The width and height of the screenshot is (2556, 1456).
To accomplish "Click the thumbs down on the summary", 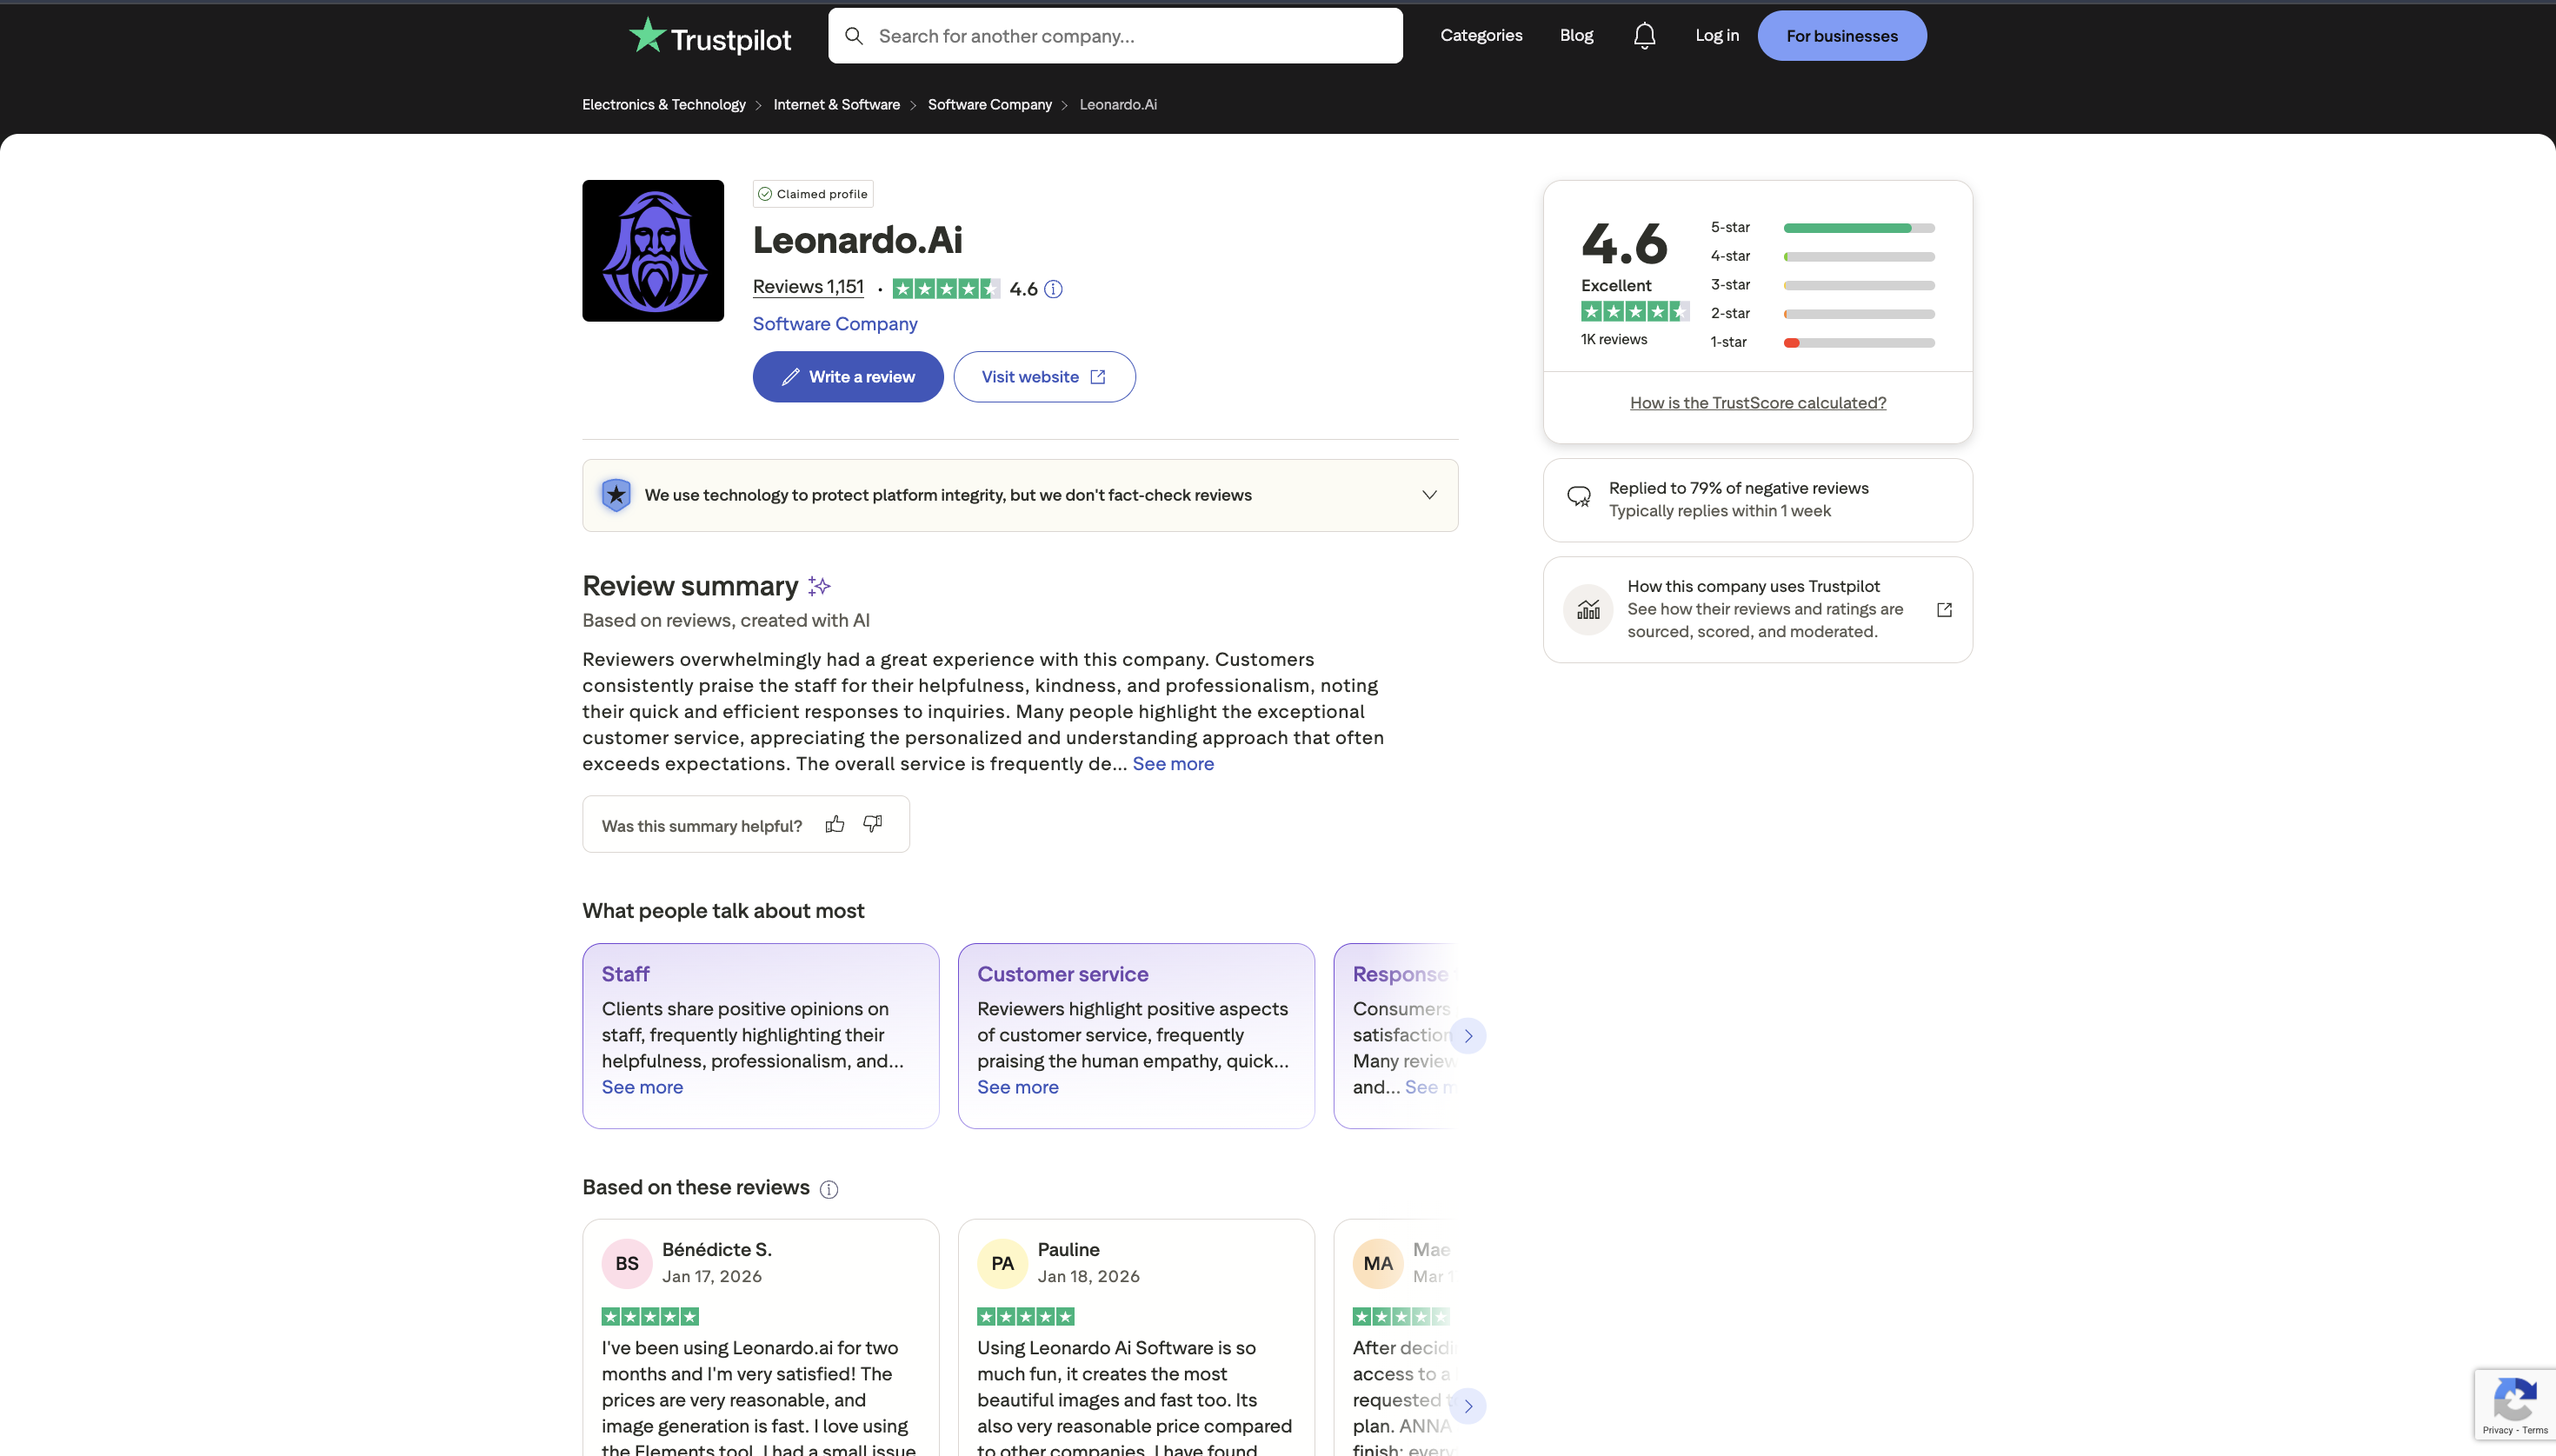I will [x=871, y=823].
